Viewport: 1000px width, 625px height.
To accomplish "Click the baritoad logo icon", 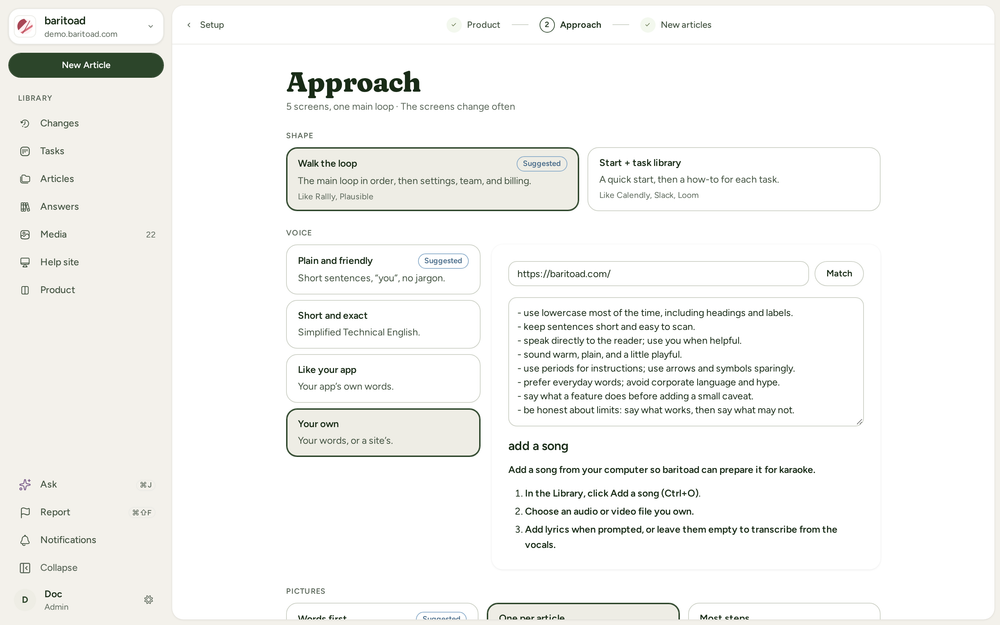I will (x=25, y=26).
